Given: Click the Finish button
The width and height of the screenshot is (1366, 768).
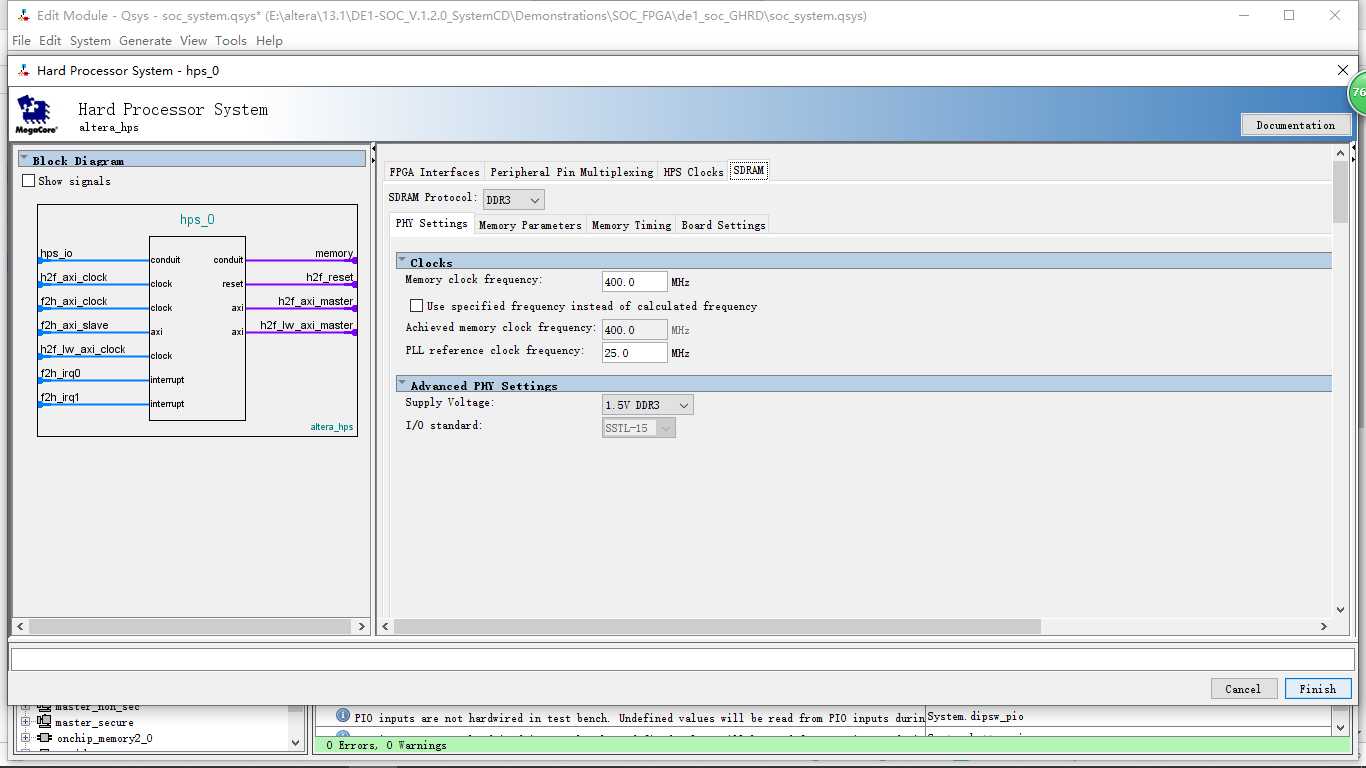Looking at the screenshot, I should pos(1317,689).
